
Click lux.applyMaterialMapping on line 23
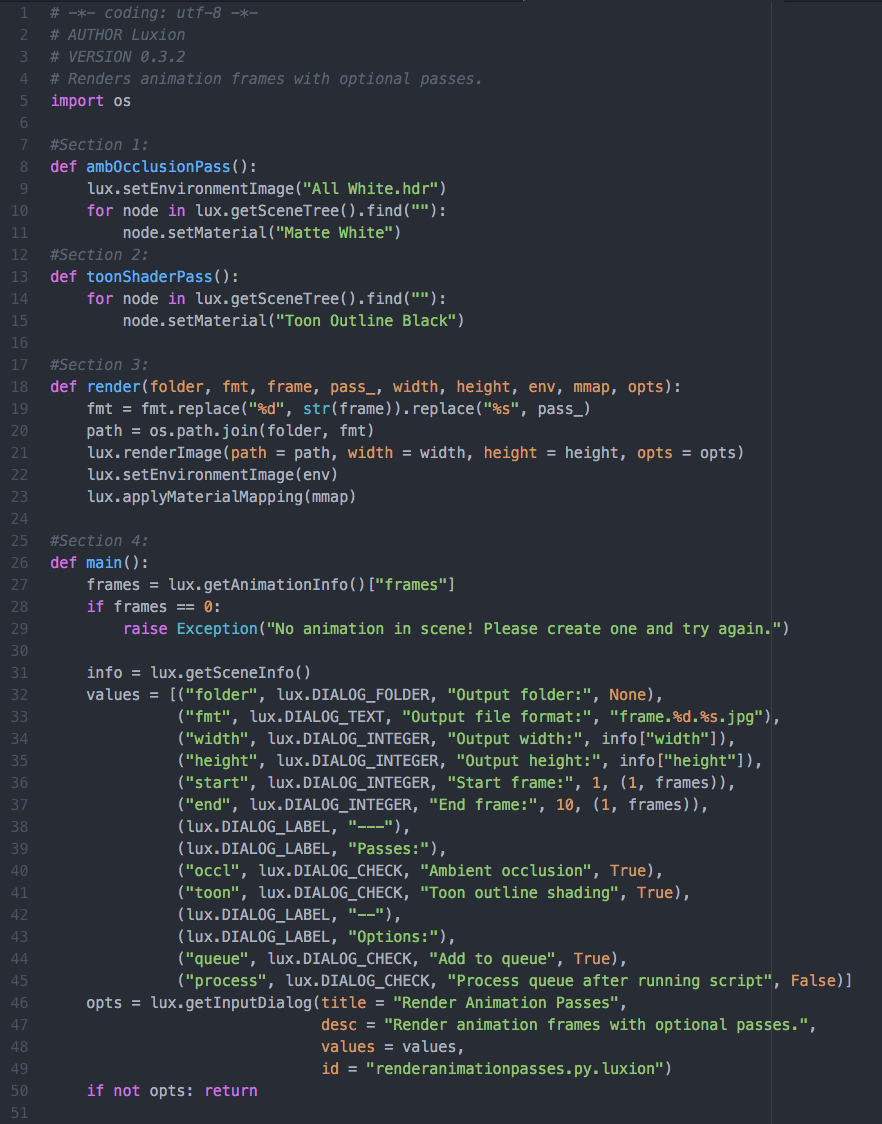(x=194, y=496)
